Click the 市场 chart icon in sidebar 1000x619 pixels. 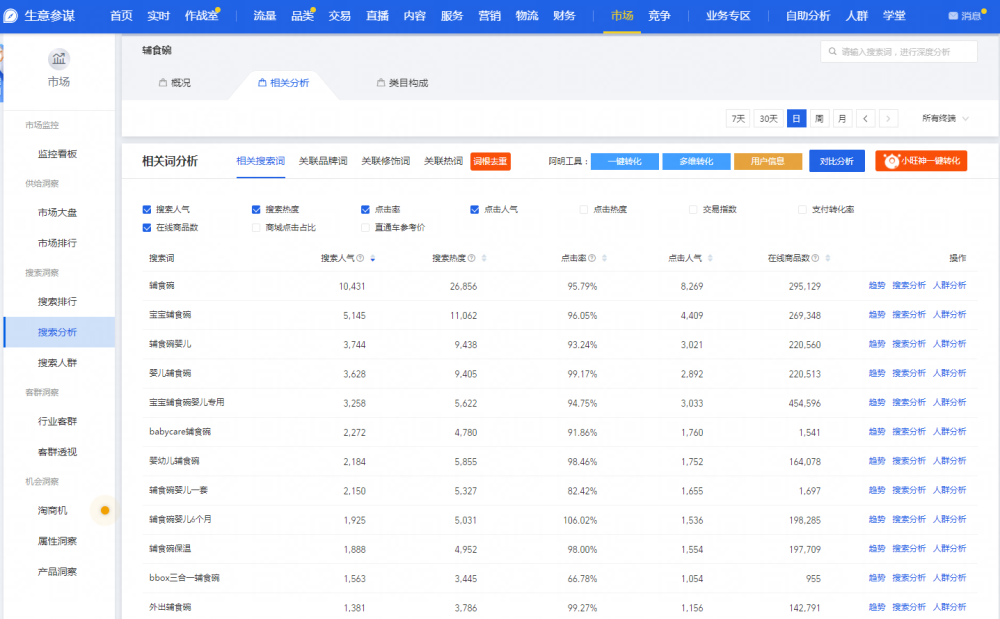(59, 59)
